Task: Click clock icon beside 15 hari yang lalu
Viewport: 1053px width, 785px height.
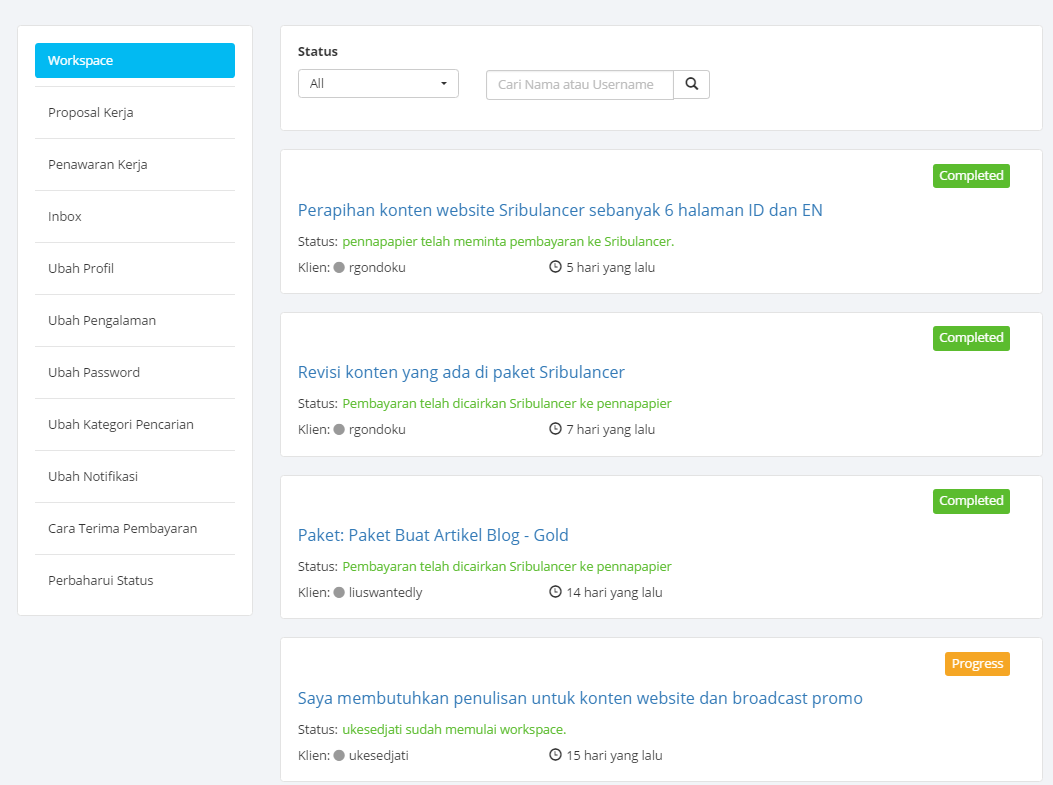Action: click(x=555, y=755)
